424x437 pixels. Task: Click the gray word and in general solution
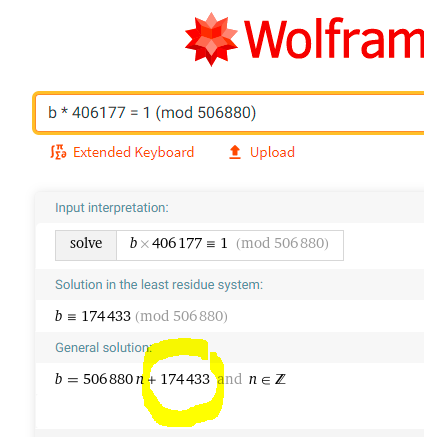[x=229, y=379]
